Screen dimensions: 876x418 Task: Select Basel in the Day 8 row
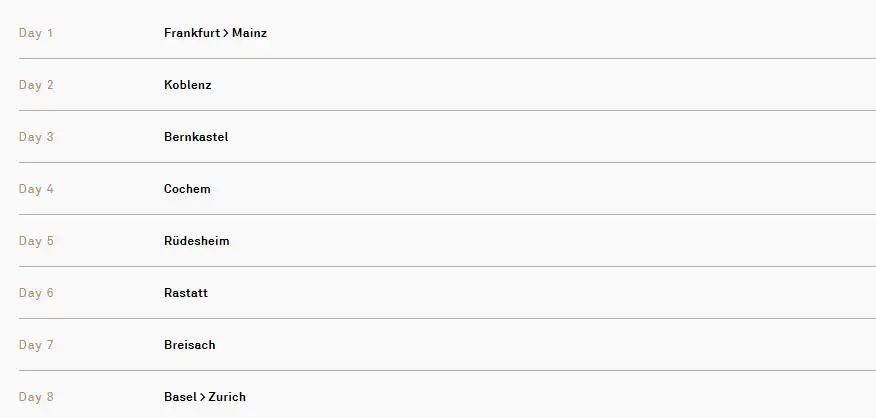[180, 397]
